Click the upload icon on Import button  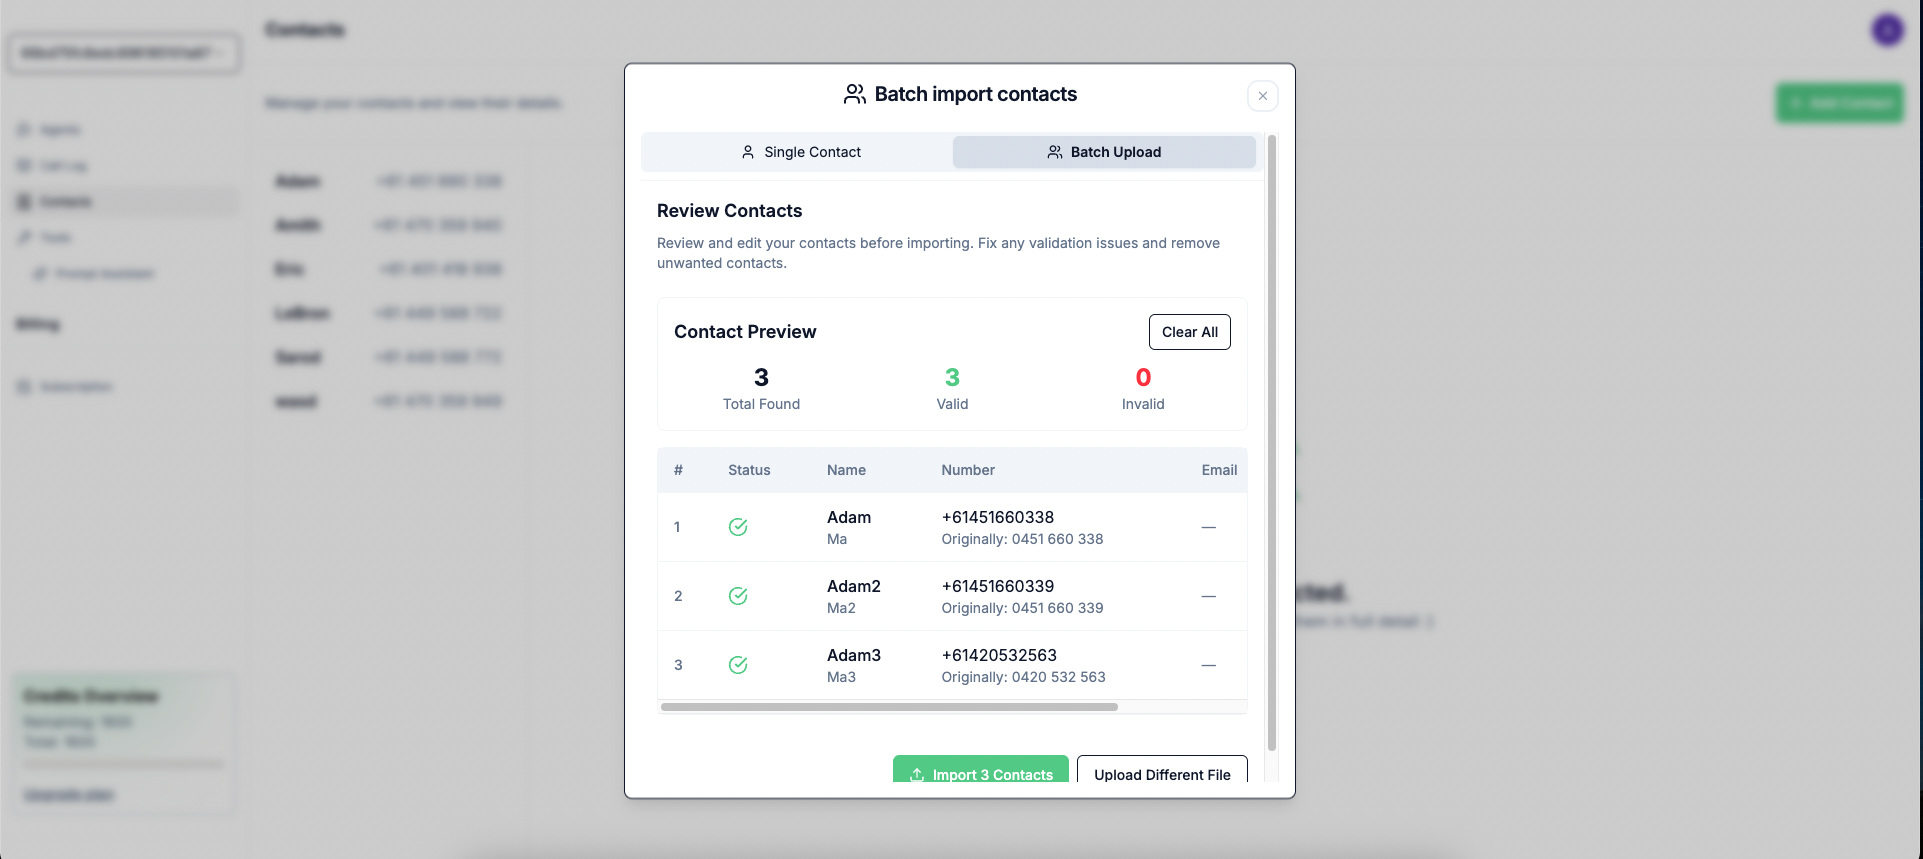point(917,774)
